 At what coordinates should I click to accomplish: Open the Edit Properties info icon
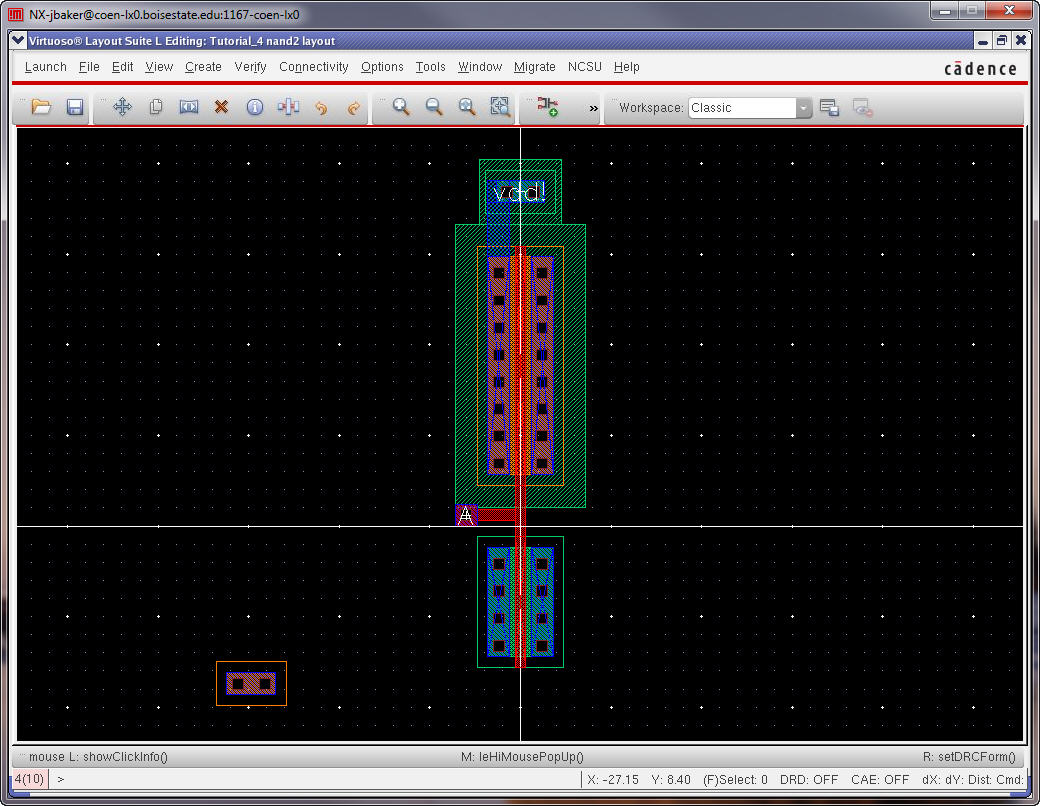[x=255, y=107]
